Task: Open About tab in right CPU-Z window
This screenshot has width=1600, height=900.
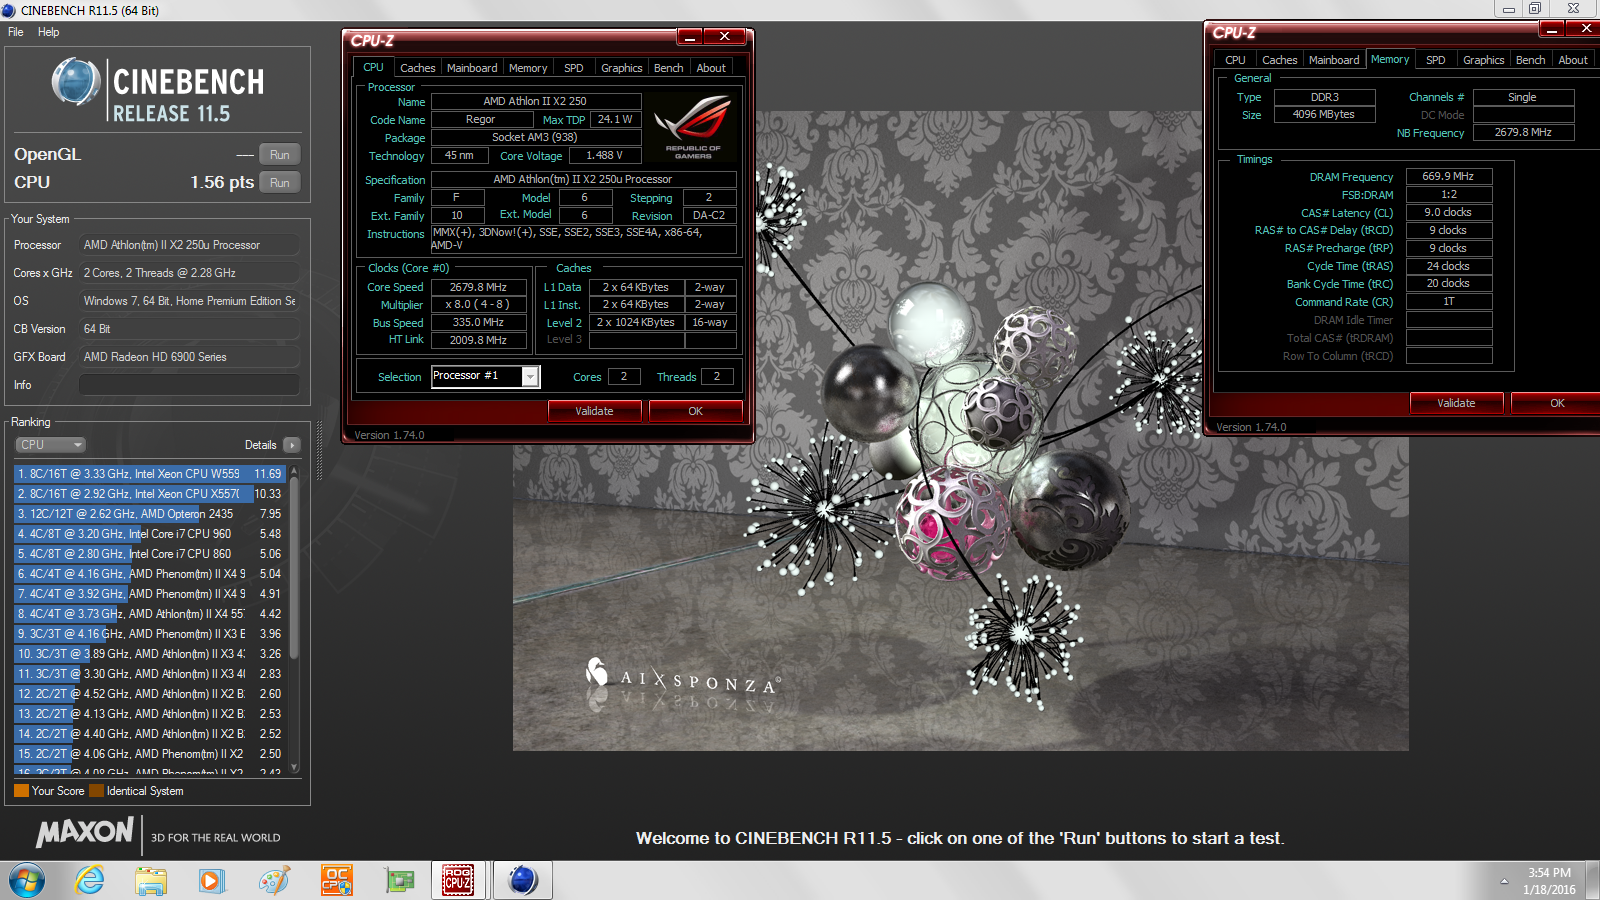Action: pyautogui.click(x=1573, y=60)
